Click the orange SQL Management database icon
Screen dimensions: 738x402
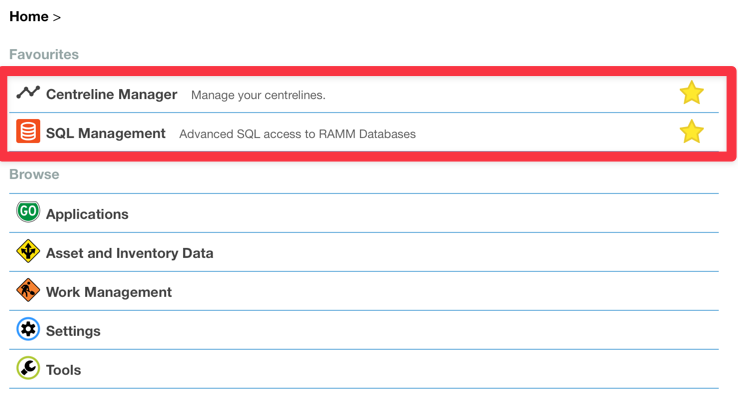pos(28,131)
